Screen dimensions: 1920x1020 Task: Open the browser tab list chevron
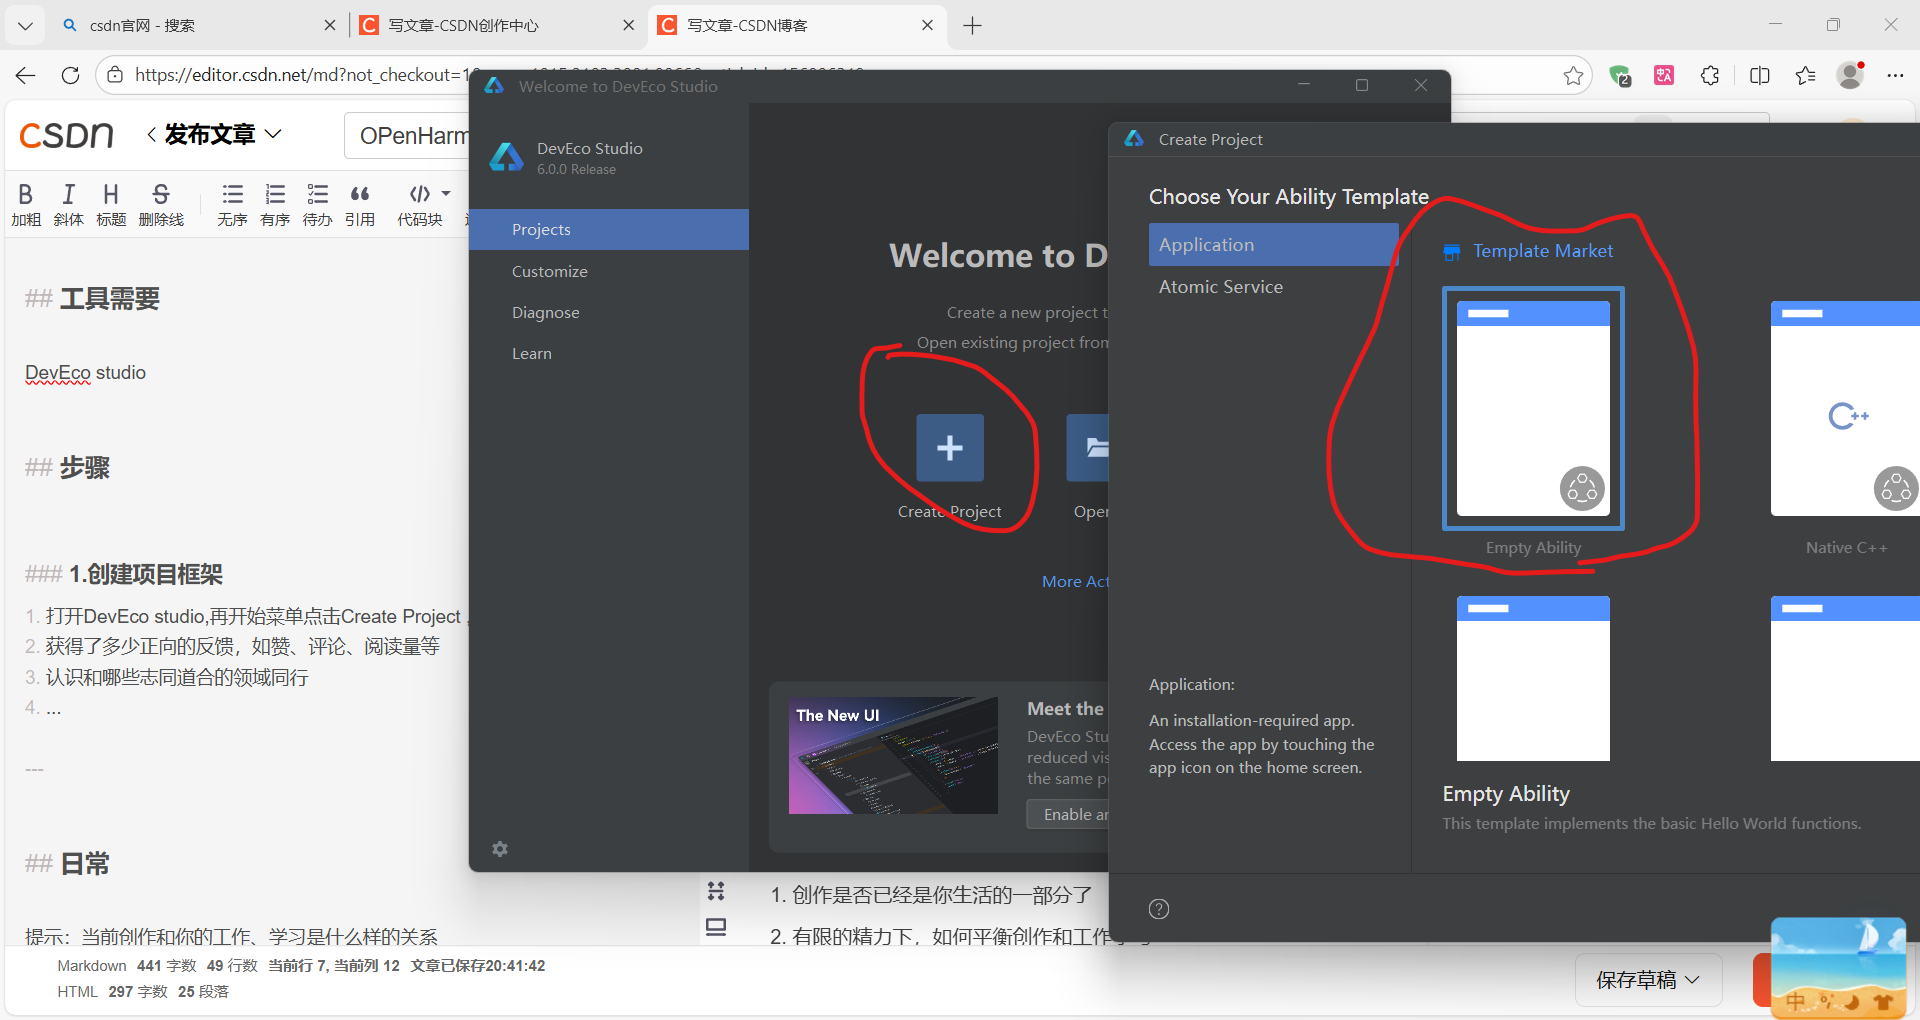[x=25, y=25]
